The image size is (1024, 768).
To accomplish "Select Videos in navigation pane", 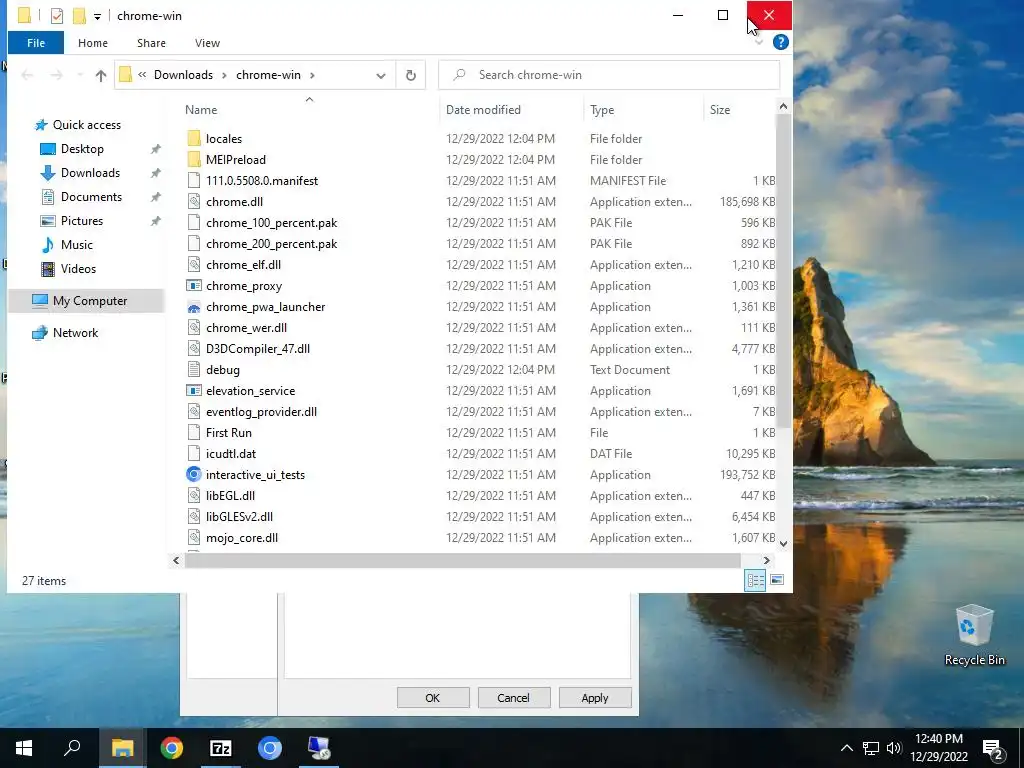I will (78, 269).
